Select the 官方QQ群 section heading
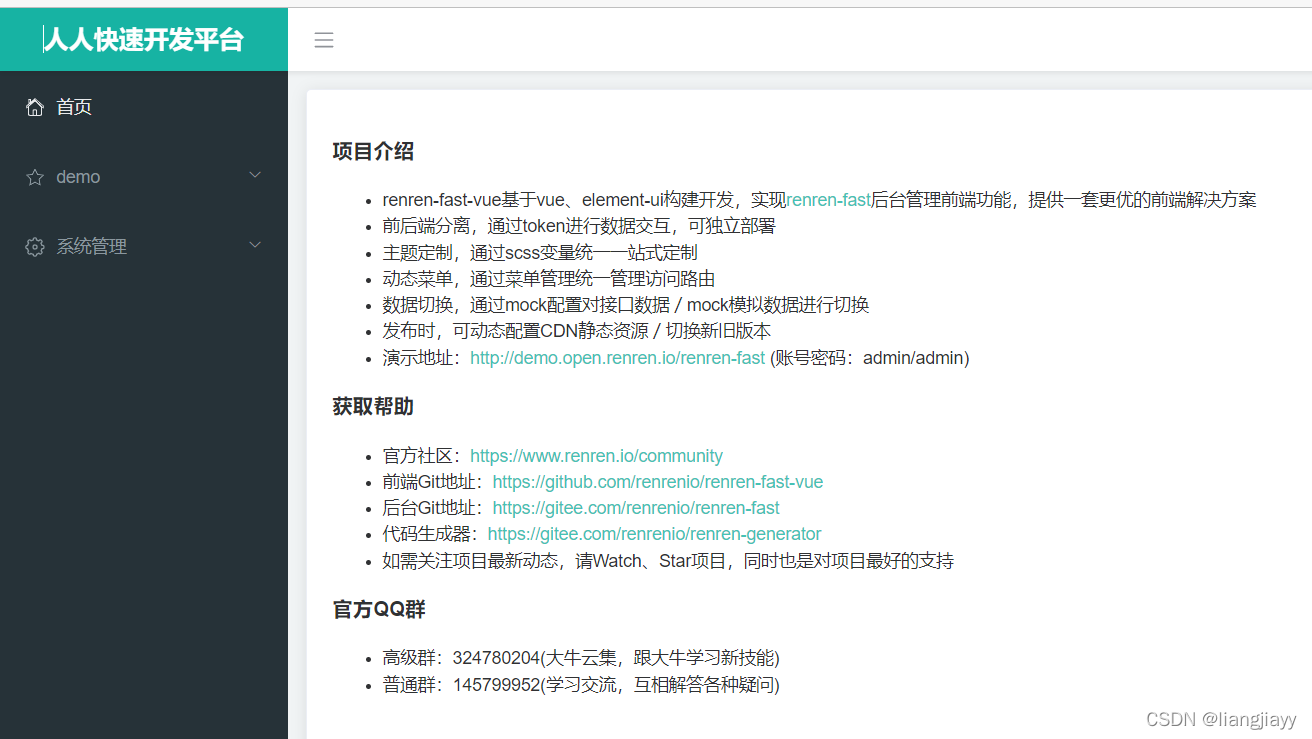The image size is (1312, 739). click(376, 609)
